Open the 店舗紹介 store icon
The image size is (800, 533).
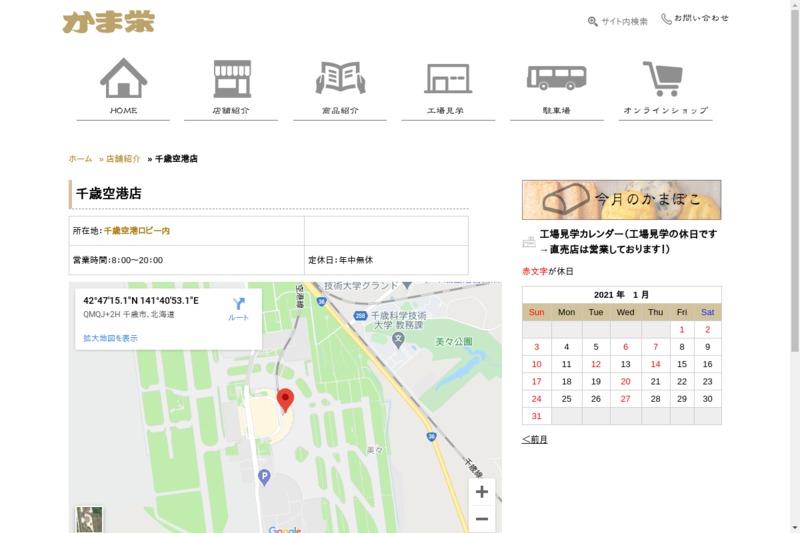231,78
